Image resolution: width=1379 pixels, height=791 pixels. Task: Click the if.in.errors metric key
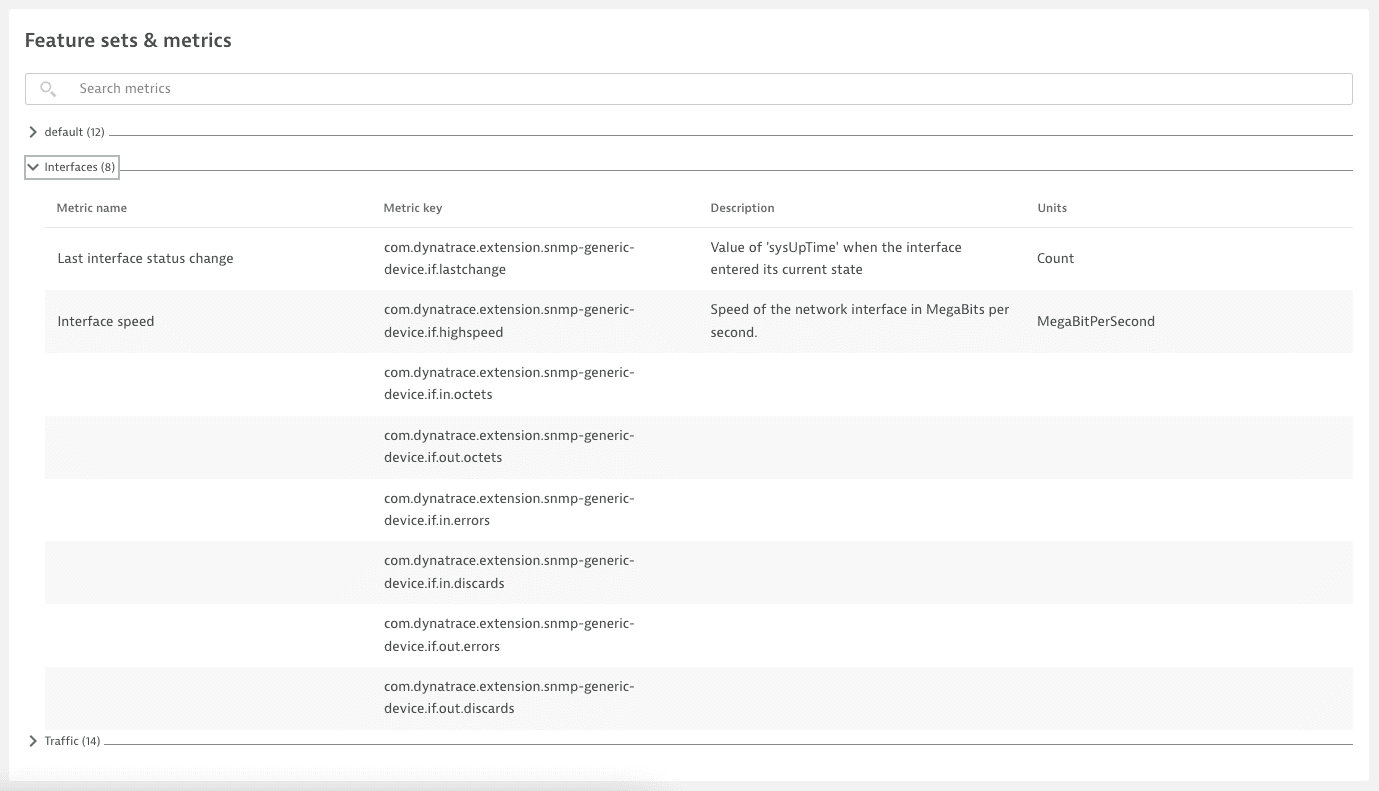509,510
